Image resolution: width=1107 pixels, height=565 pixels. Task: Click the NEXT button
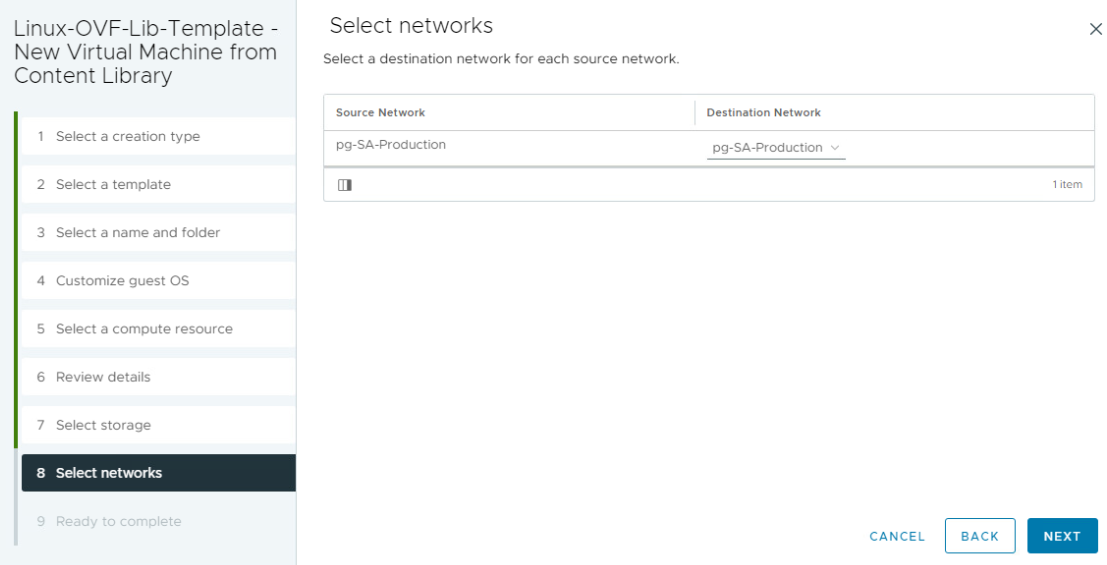(1062, 536)
